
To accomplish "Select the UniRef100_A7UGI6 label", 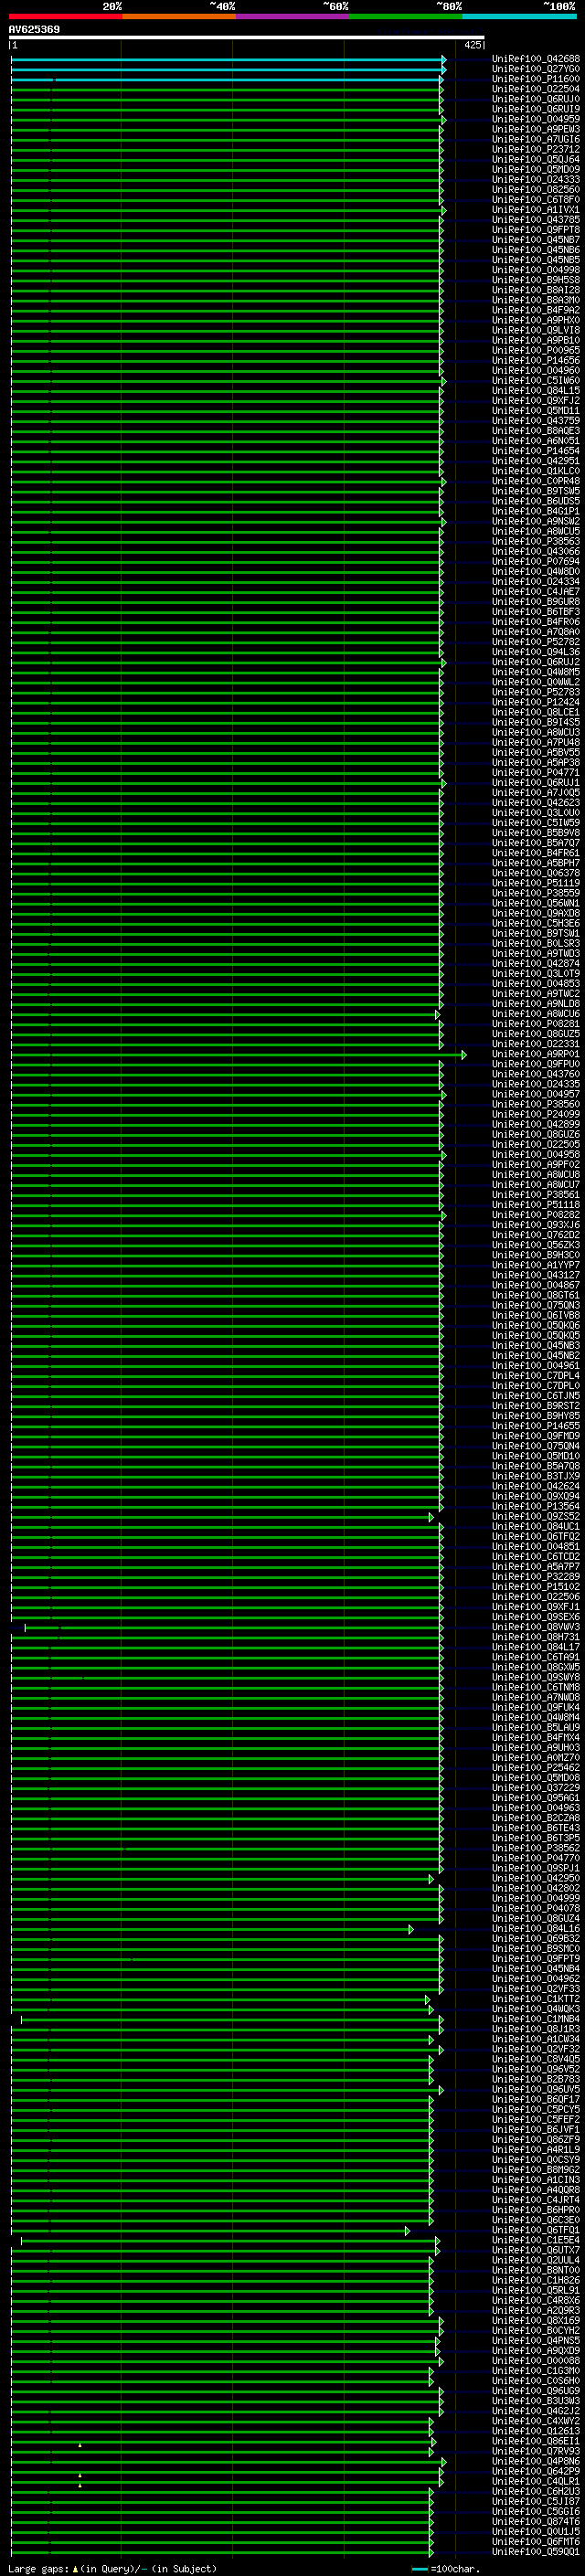I will (x=536, y=139).
